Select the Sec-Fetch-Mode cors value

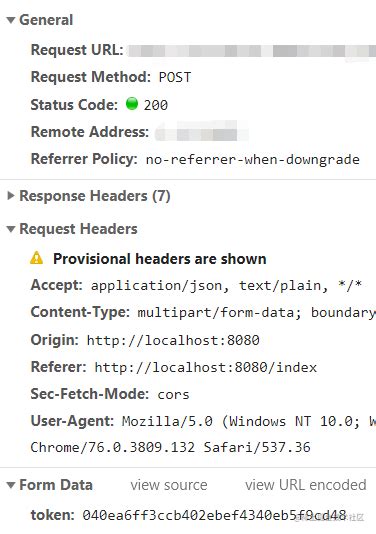click(x=173, y=395)
